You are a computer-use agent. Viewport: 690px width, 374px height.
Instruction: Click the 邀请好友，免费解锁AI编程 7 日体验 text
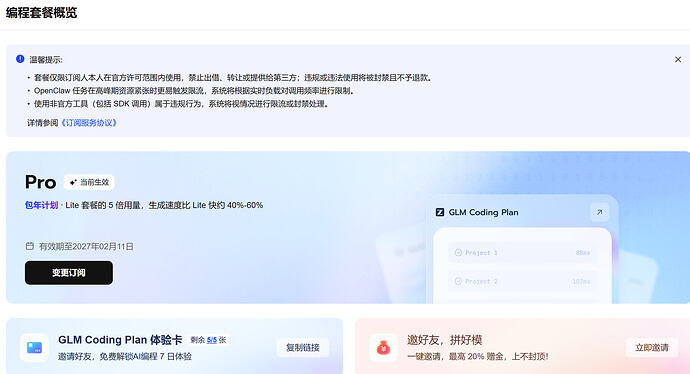coord(125,356)
